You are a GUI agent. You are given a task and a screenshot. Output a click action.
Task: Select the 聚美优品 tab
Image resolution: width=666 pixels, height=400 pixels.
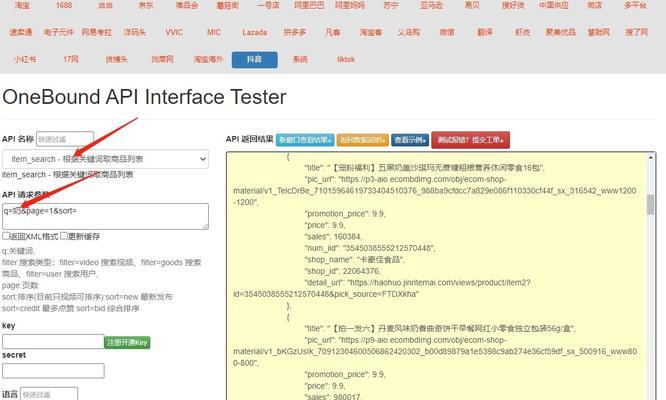click(x=561, y=32)
